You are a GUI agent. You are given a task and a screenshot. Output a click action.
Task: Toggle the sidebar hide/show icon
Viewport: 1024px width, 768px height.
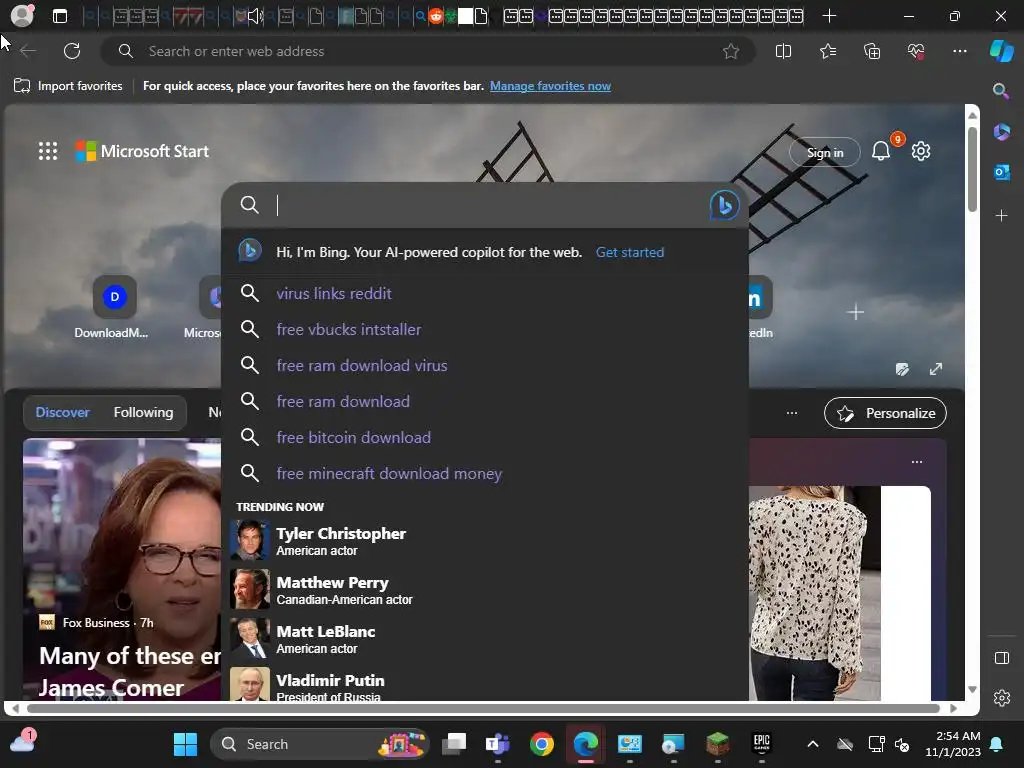[x=1001, y=658]
